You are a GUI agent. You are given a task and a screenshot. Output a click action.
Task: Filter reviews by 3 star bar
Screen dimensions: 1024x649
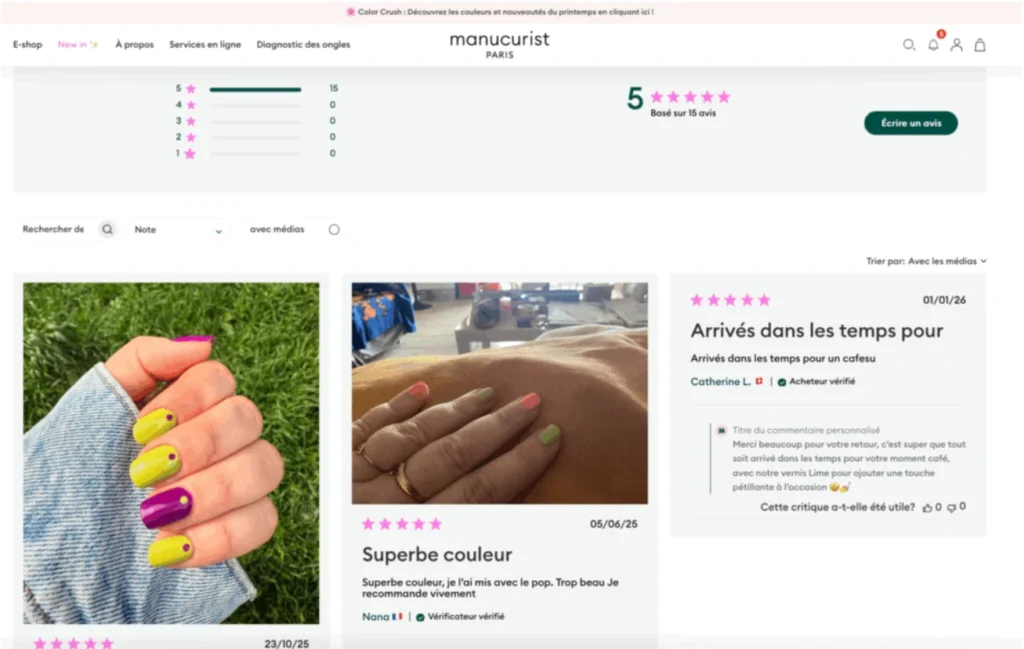pos(255,121)
